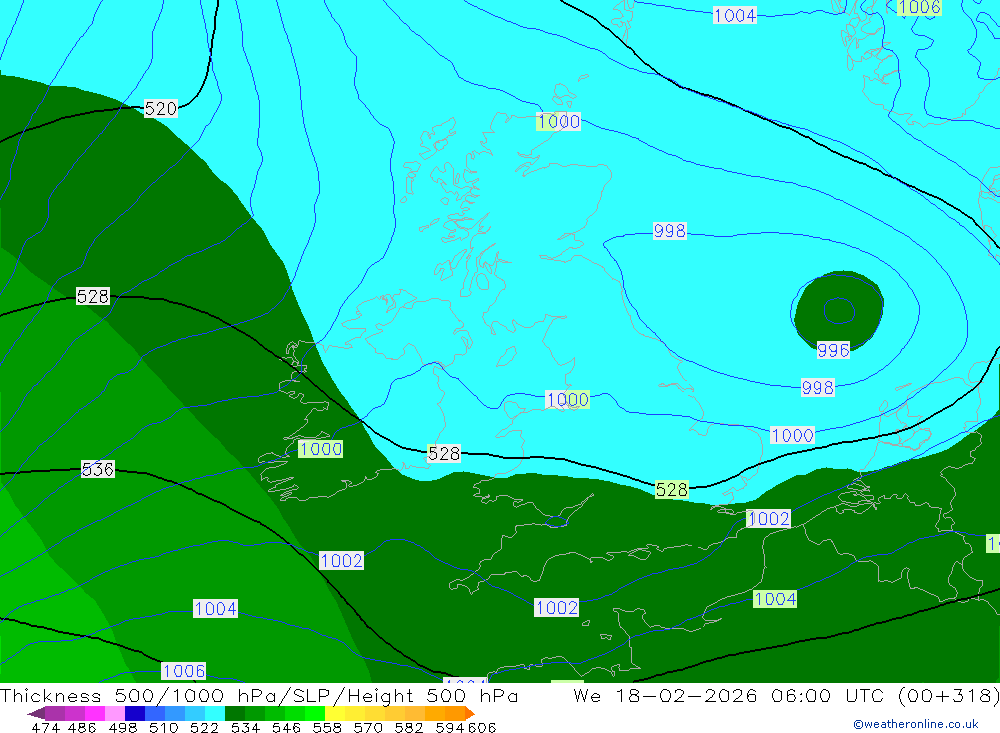The height and width of the screenshot is (733, 1000).
Task: Click the legend value 582
Action: click(x=408, y=727)
